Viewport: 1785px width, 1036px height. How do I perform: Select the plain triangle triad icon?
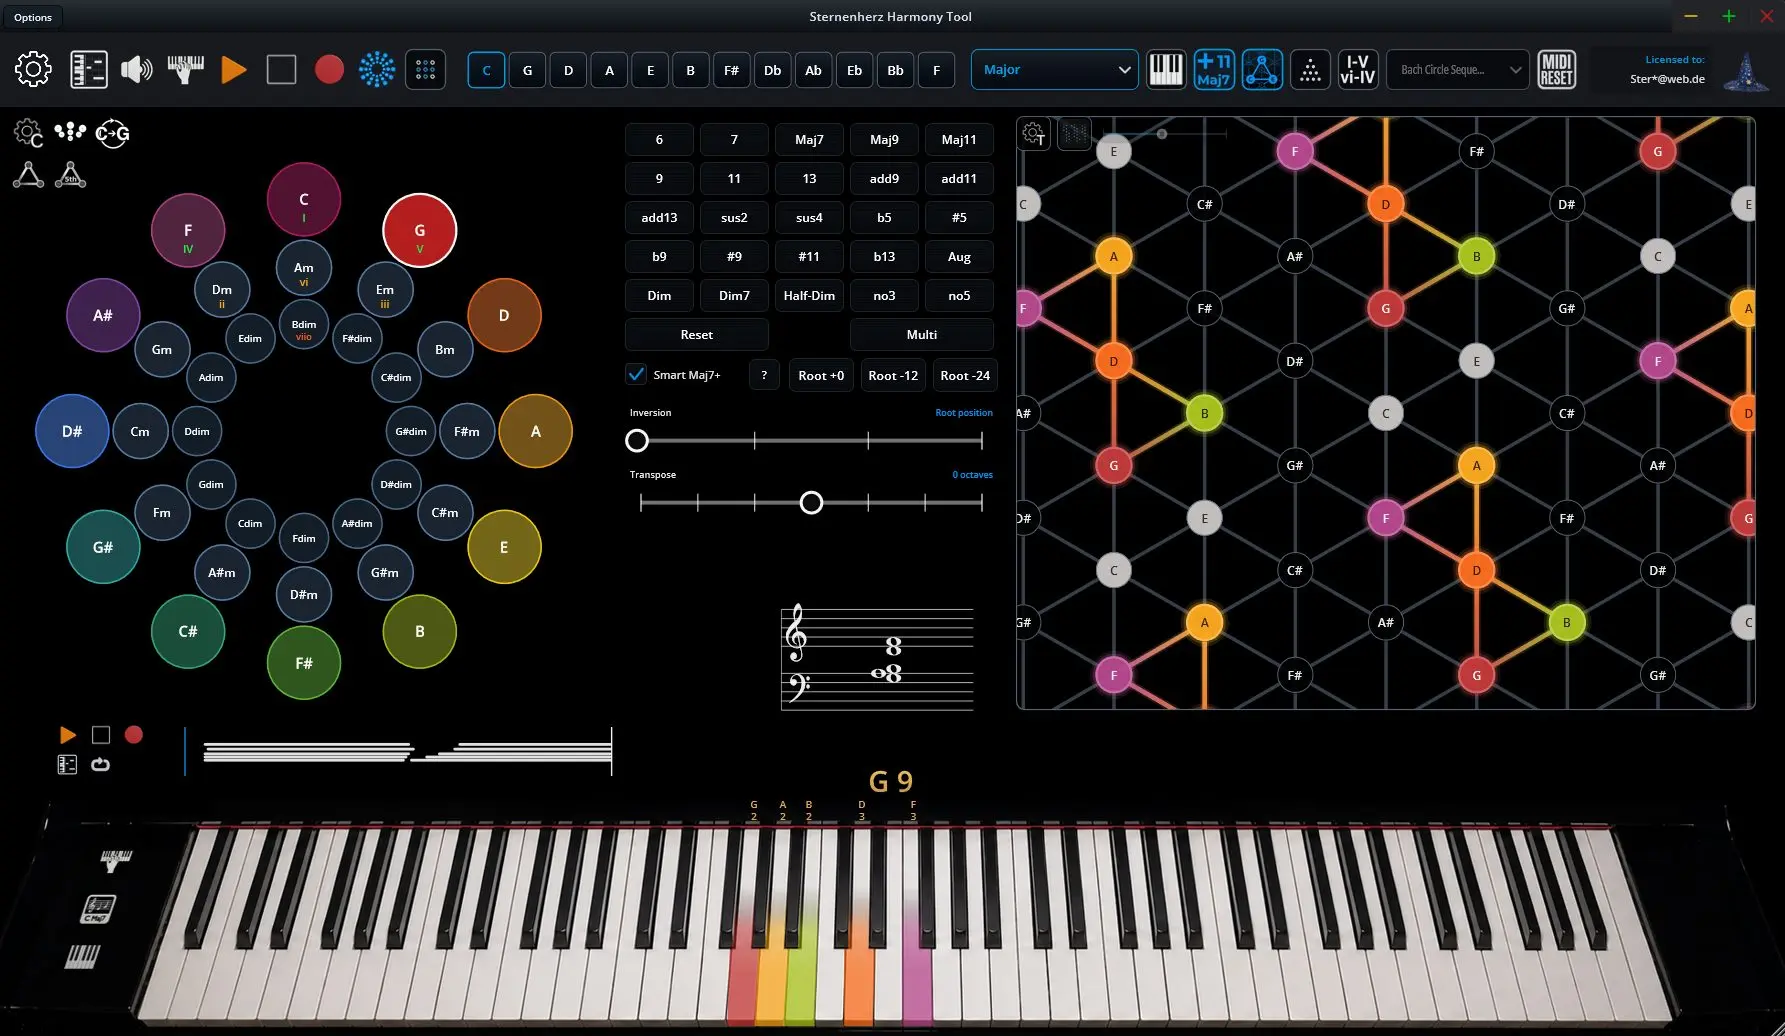coord(28,175)
